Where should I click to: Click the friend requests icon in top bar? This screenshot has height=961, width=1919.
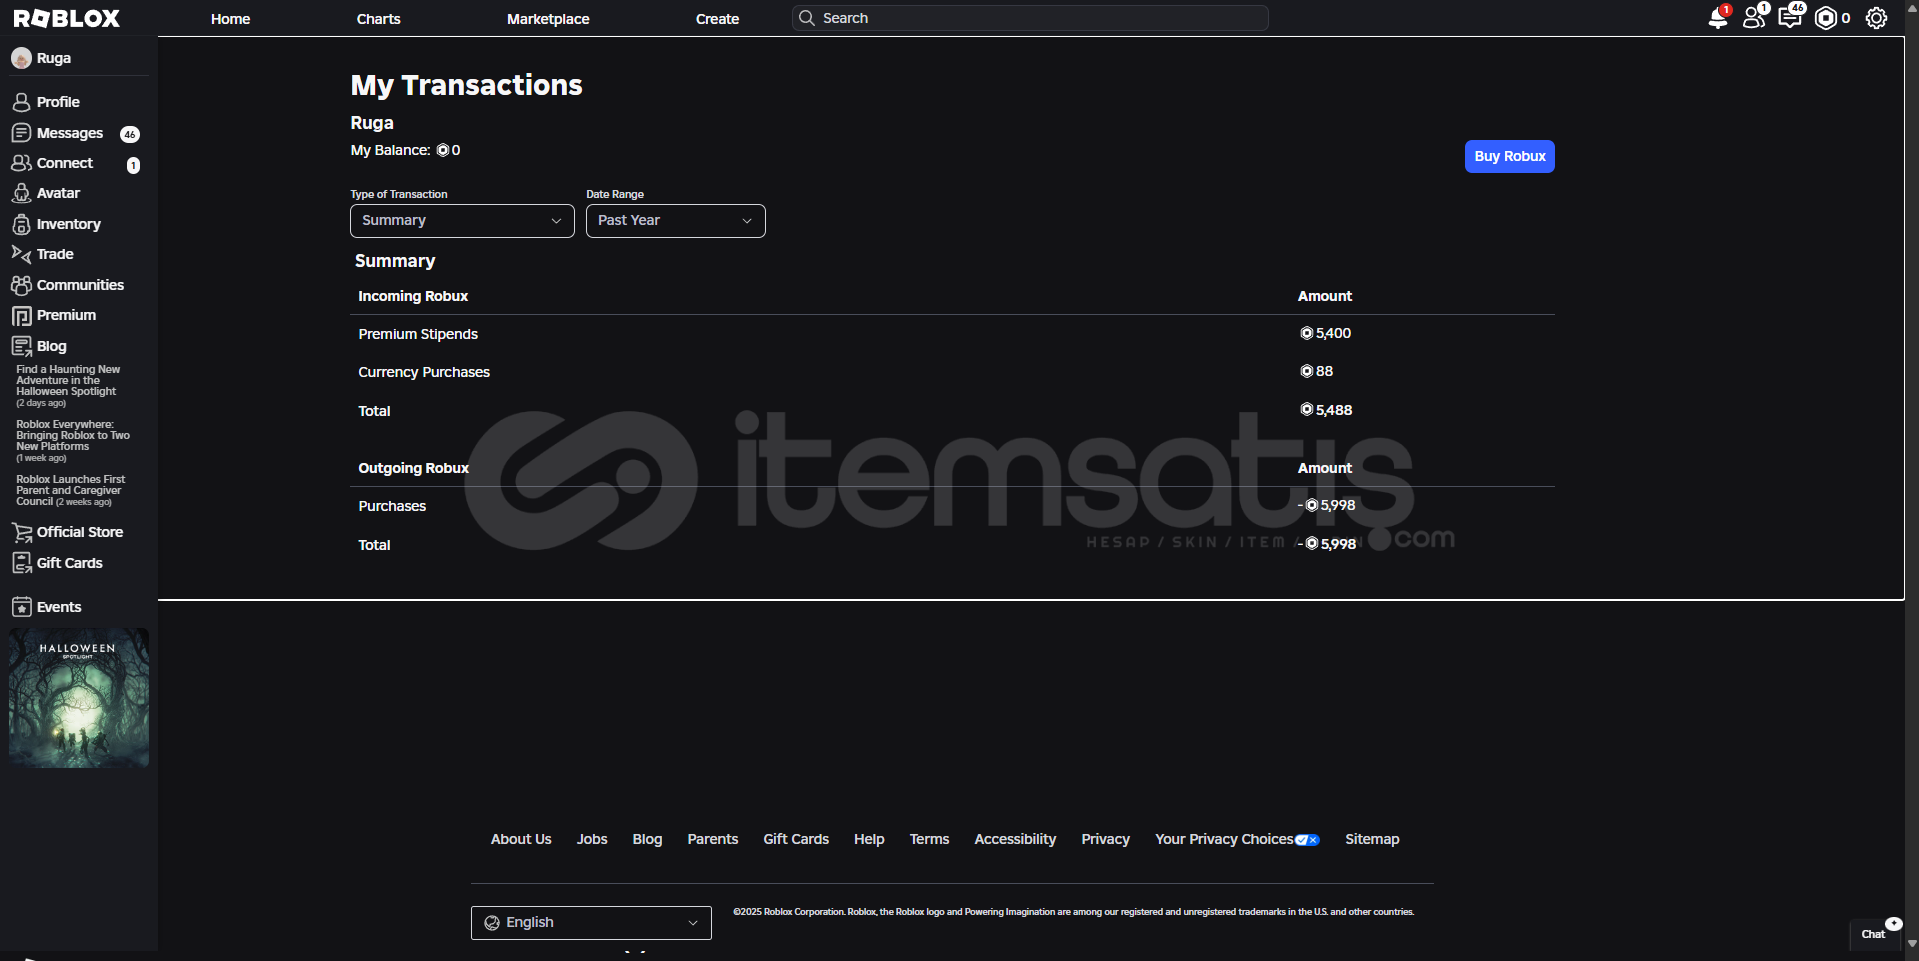[x=1753, y=18]
